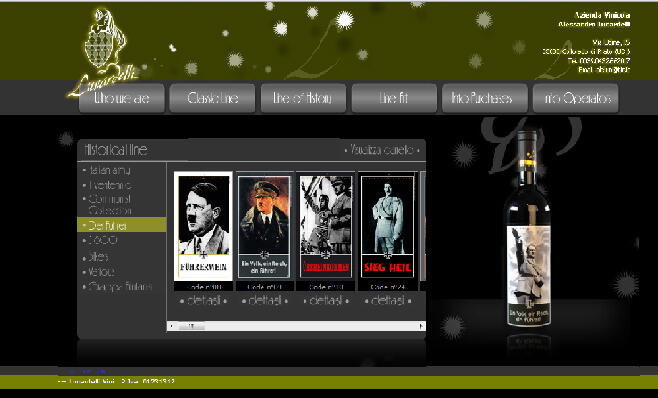Screen dimensions: 658x398
Task: Click the right arrow of the horizontal scrollbar
Action: [x=421, y=326]
